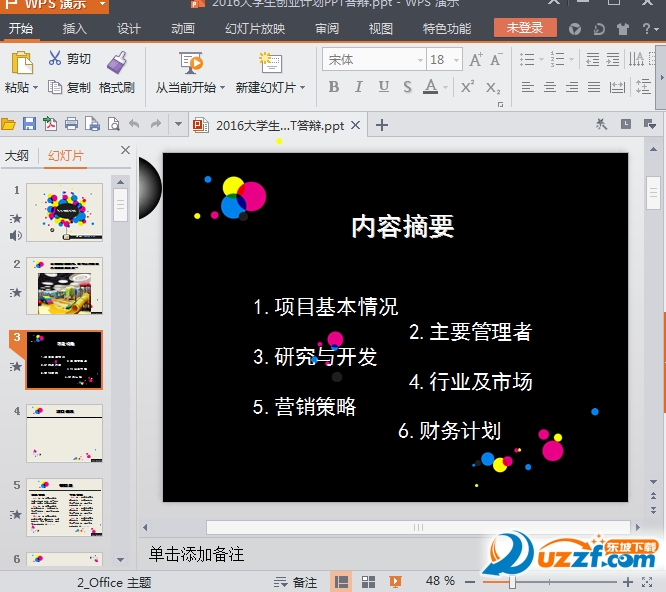Viewport: 666px width, 592px height.
Task: Click the New Slide icon
Action: (270, 63)
